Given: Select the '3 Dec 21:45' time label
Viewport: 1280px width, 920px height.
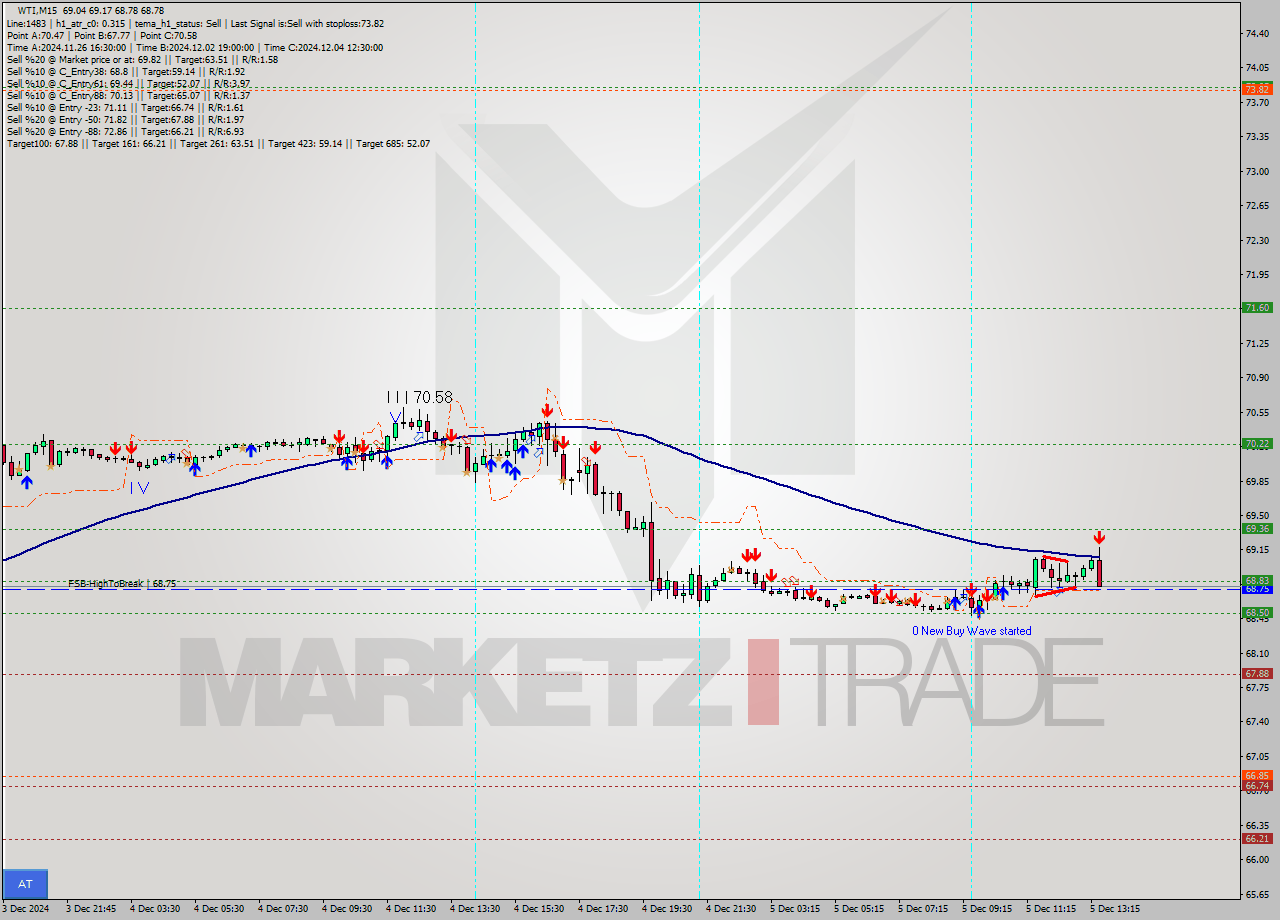Looking at the screenshot, I should coord(91,909).
